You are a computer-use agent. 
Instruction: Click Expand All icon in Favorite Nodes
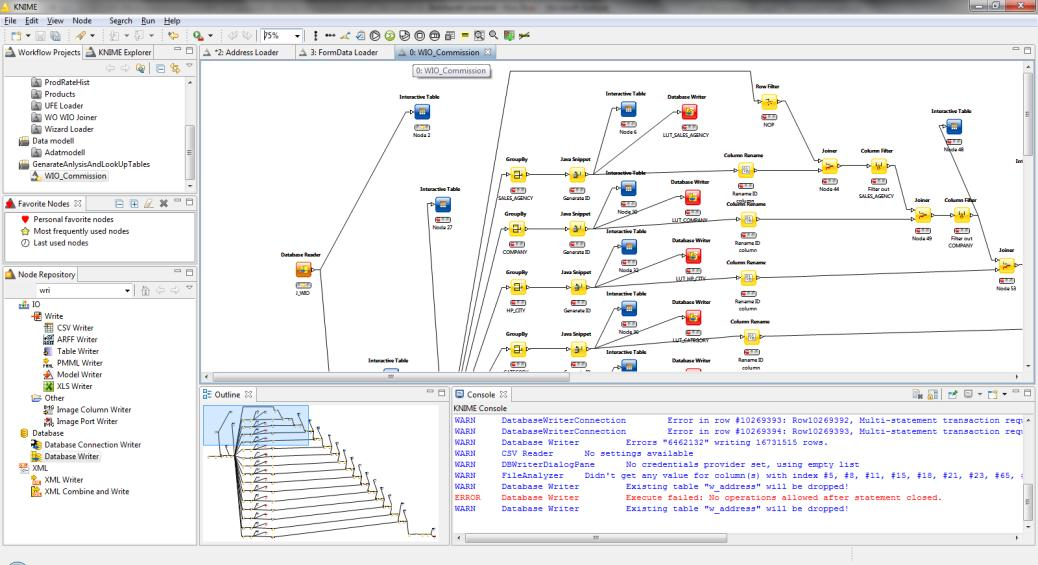(134, 203)
